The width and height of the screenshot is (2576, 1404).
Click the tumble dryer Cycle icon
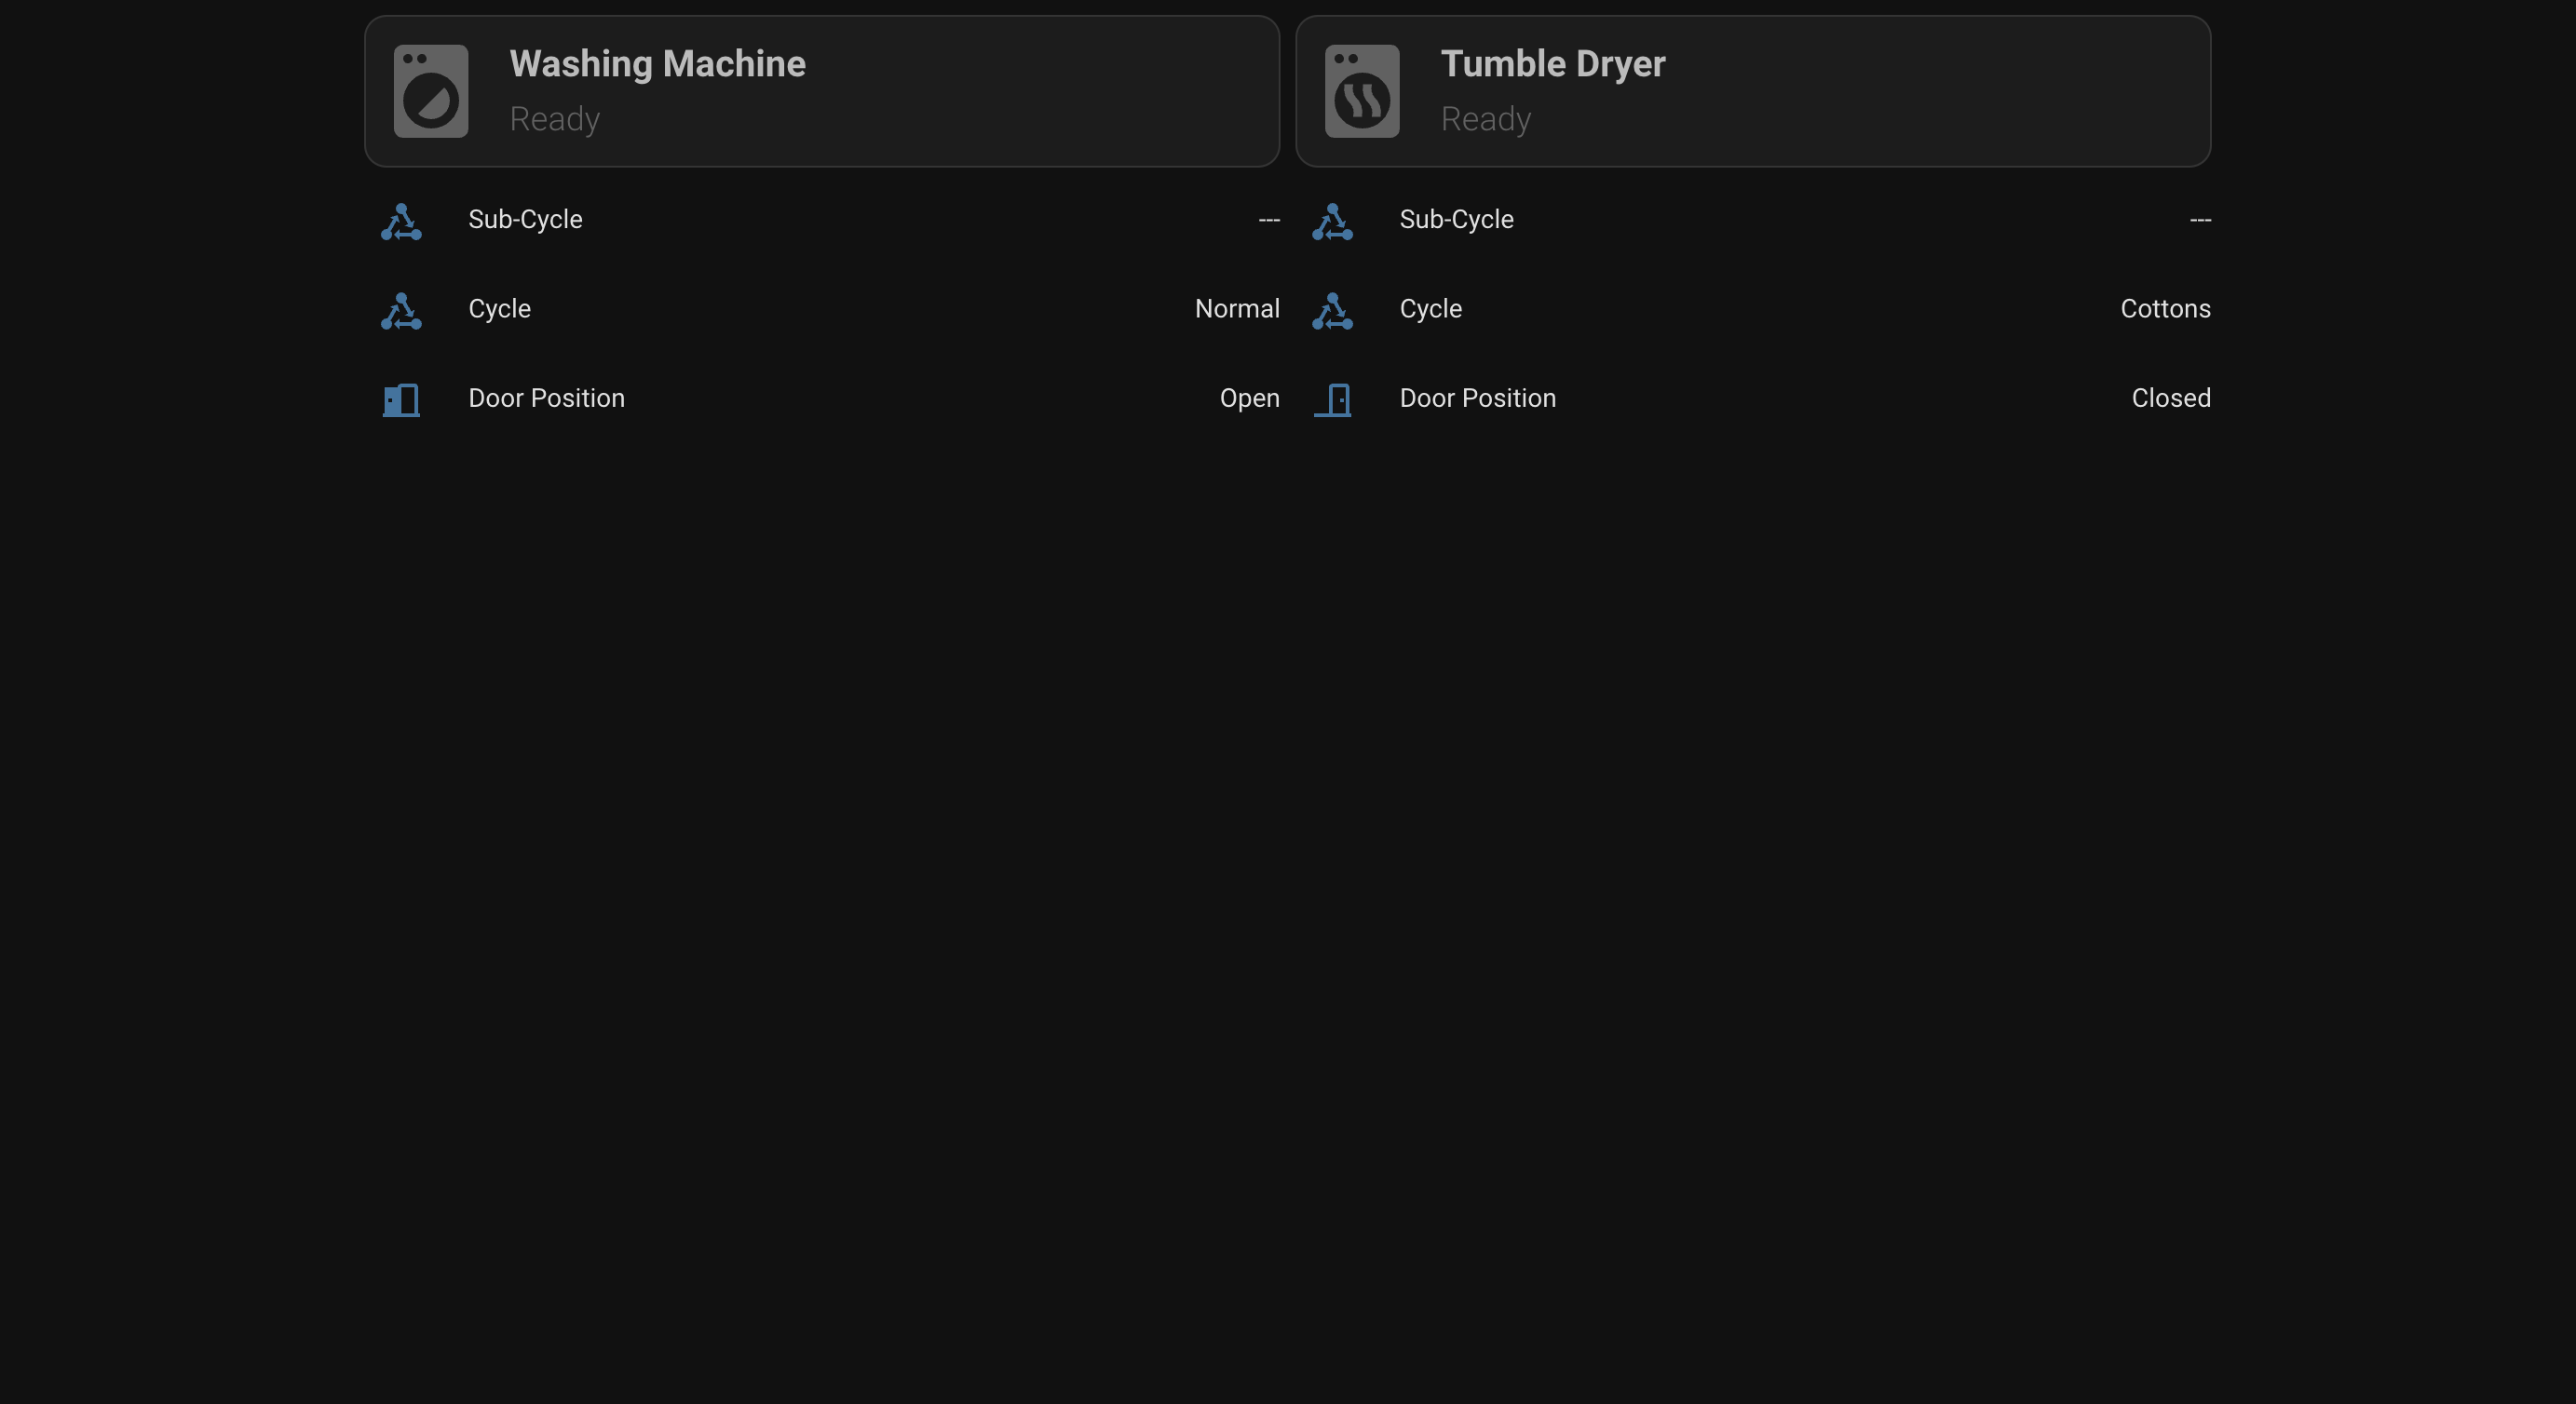point(1332,310)
